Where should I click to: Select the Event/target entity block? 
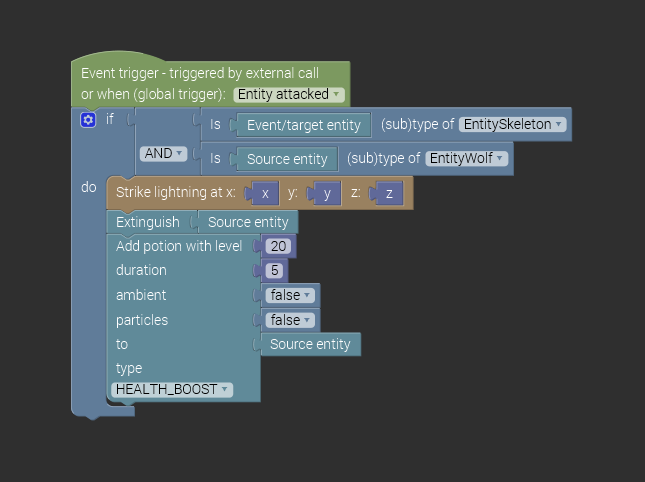[304, 125]
